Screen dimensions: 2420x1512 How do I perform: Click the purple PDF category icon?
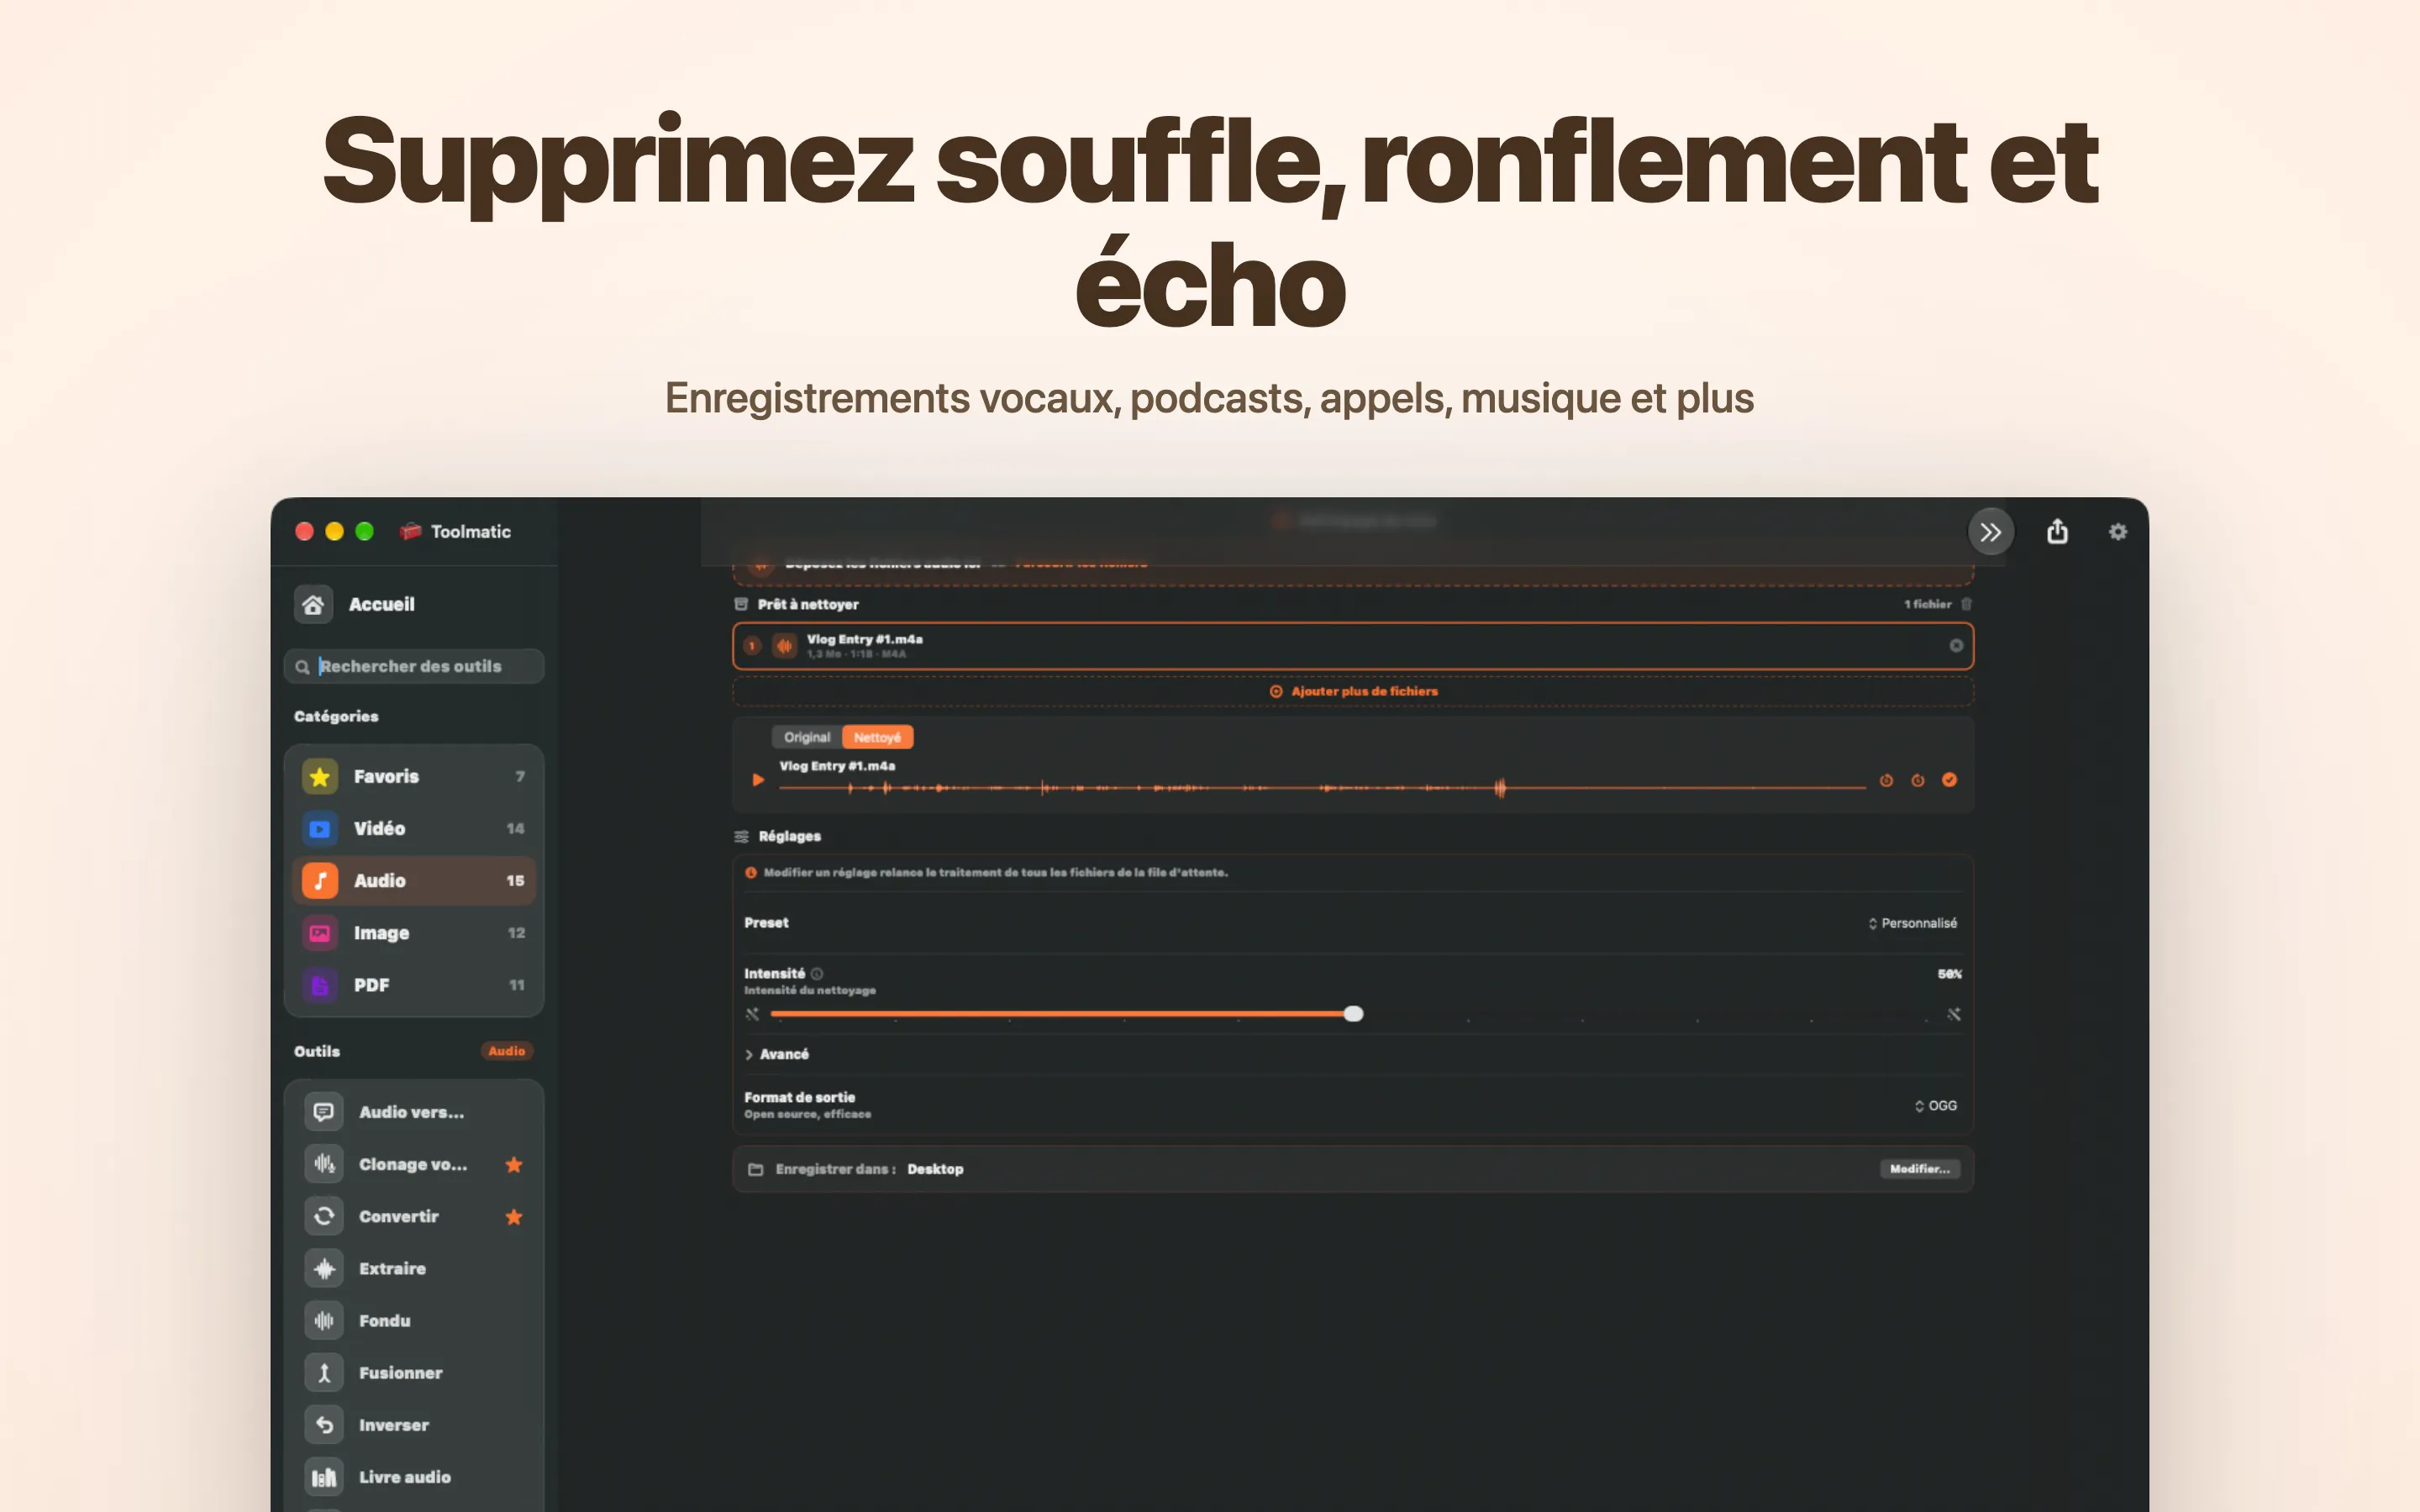(320, 985)
